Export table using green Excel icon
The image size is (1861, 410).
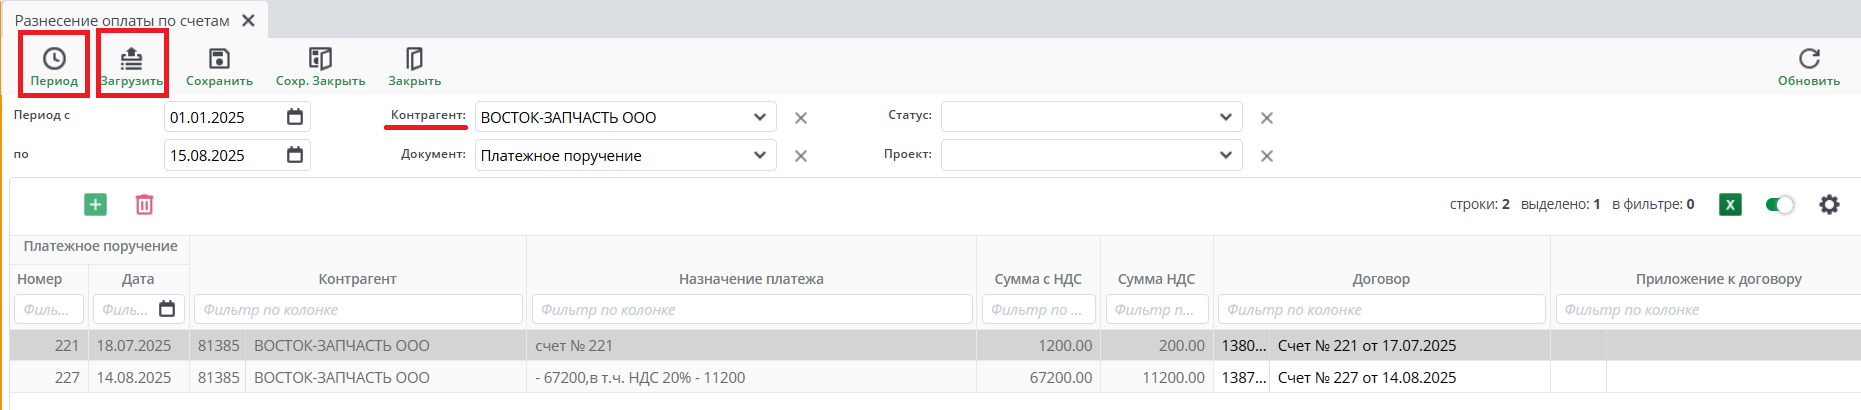[x=1730, y=205]
